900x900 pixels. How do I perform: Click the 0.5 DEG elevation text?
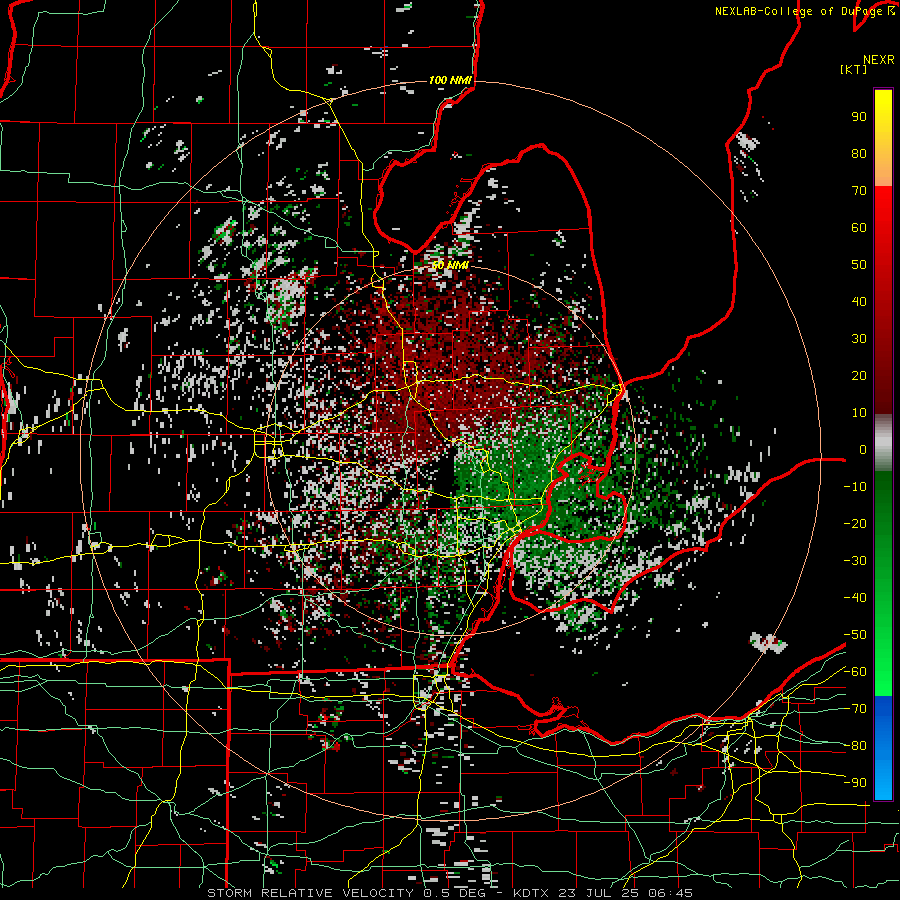tap(454, 893)
